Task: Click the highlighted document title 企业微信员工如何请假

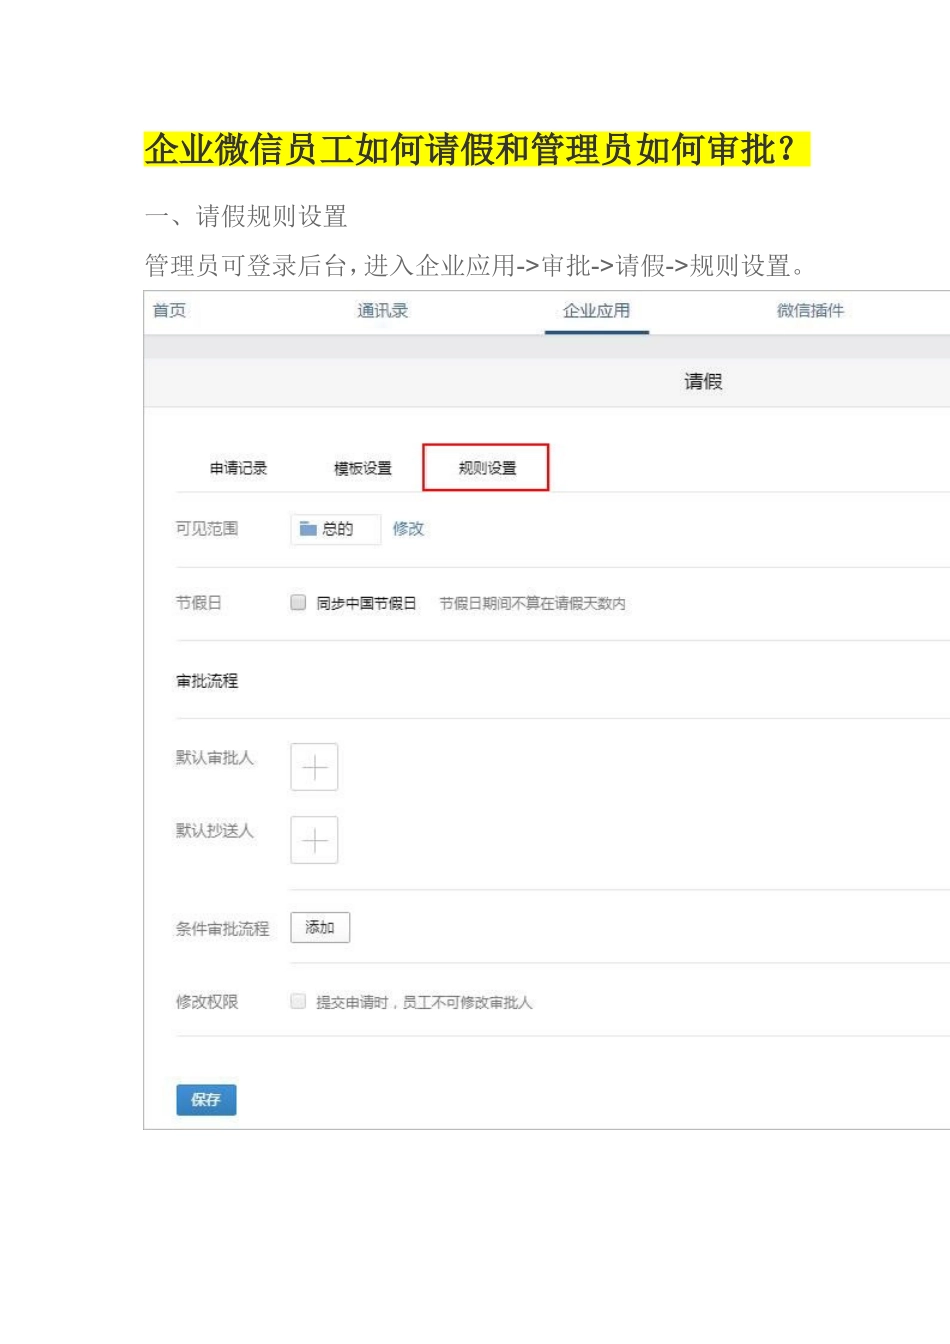Action: [478, 150]
